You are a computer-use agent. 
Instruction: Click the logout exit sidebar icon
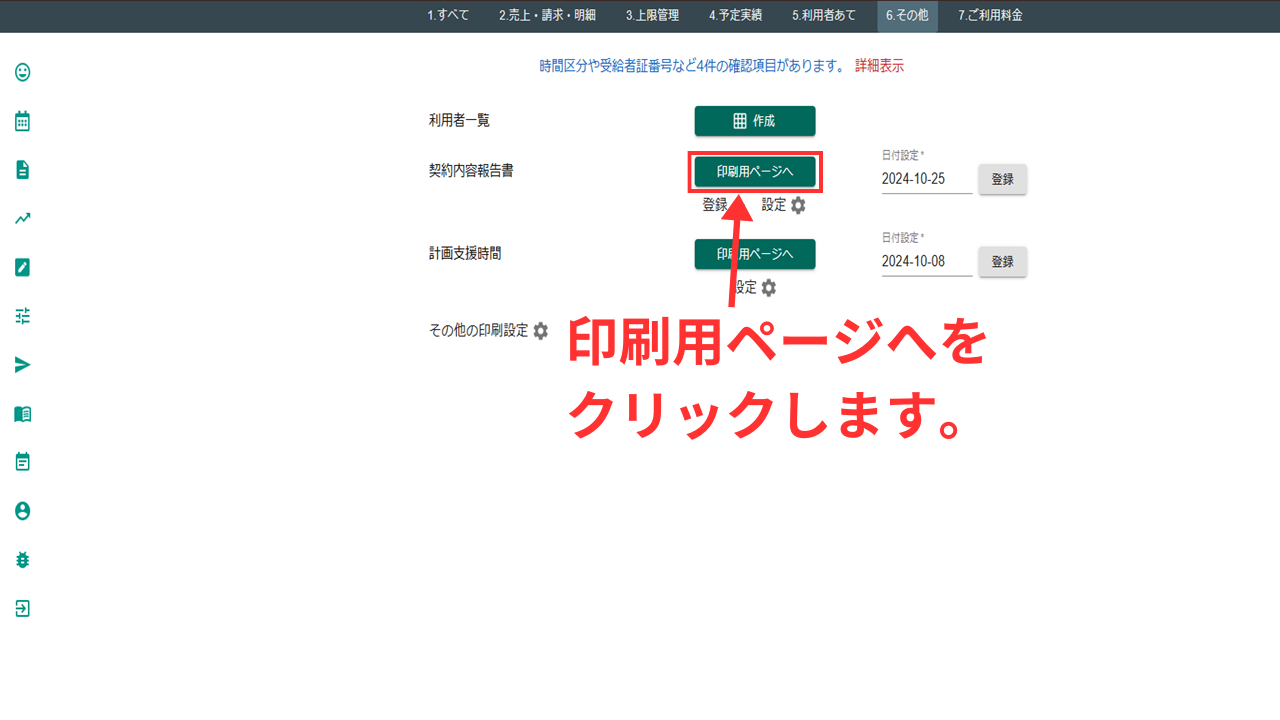(22, 608)
